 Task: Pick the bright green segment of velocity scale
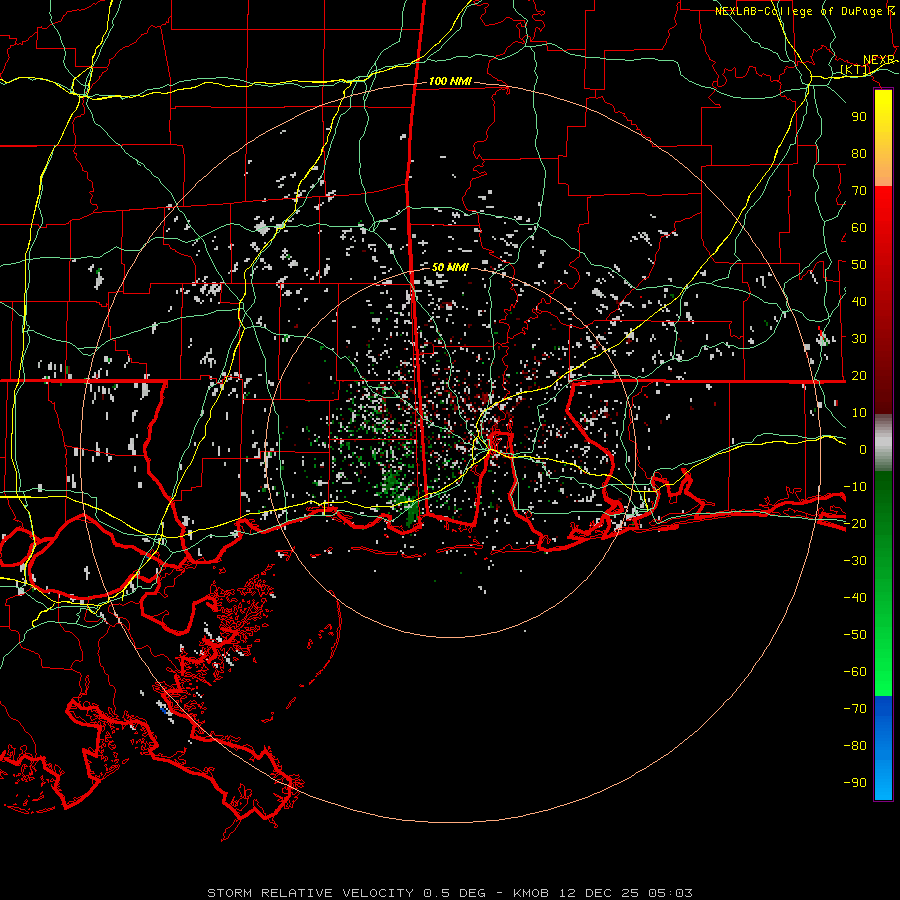click(883, 583)
